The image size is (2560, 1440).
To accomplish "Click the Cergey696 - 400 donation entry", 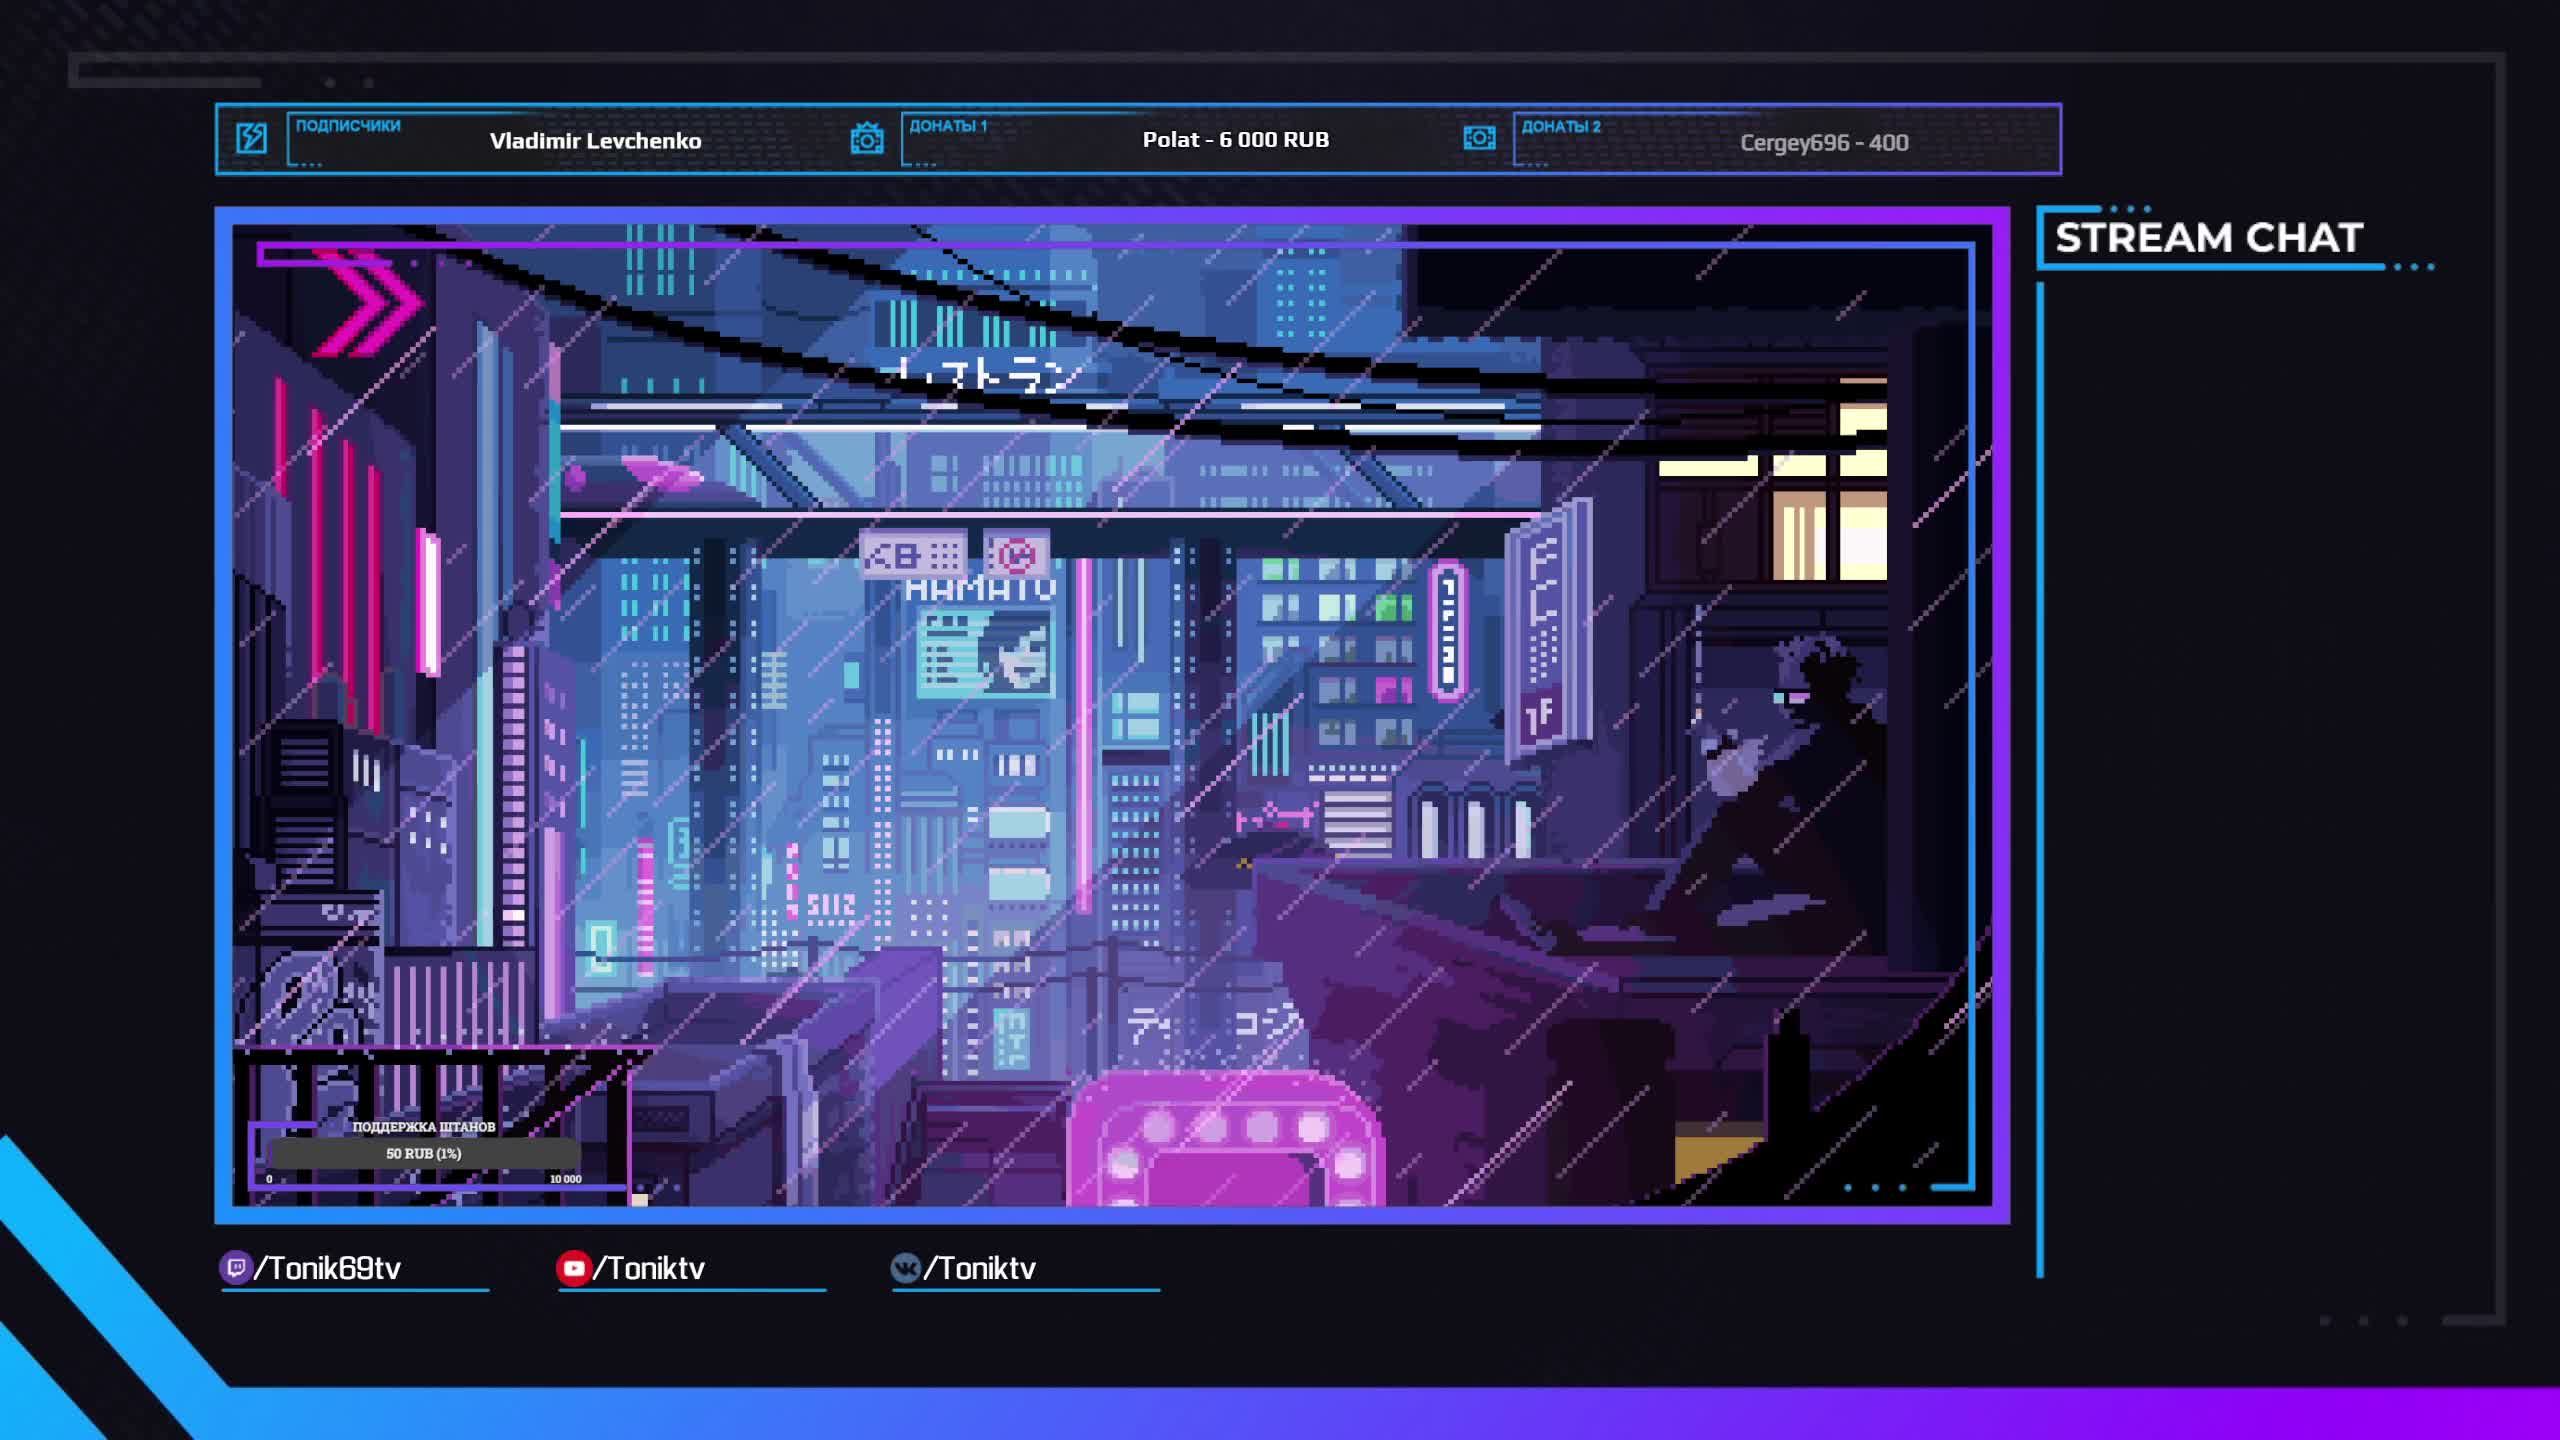I will [1824, 143].
